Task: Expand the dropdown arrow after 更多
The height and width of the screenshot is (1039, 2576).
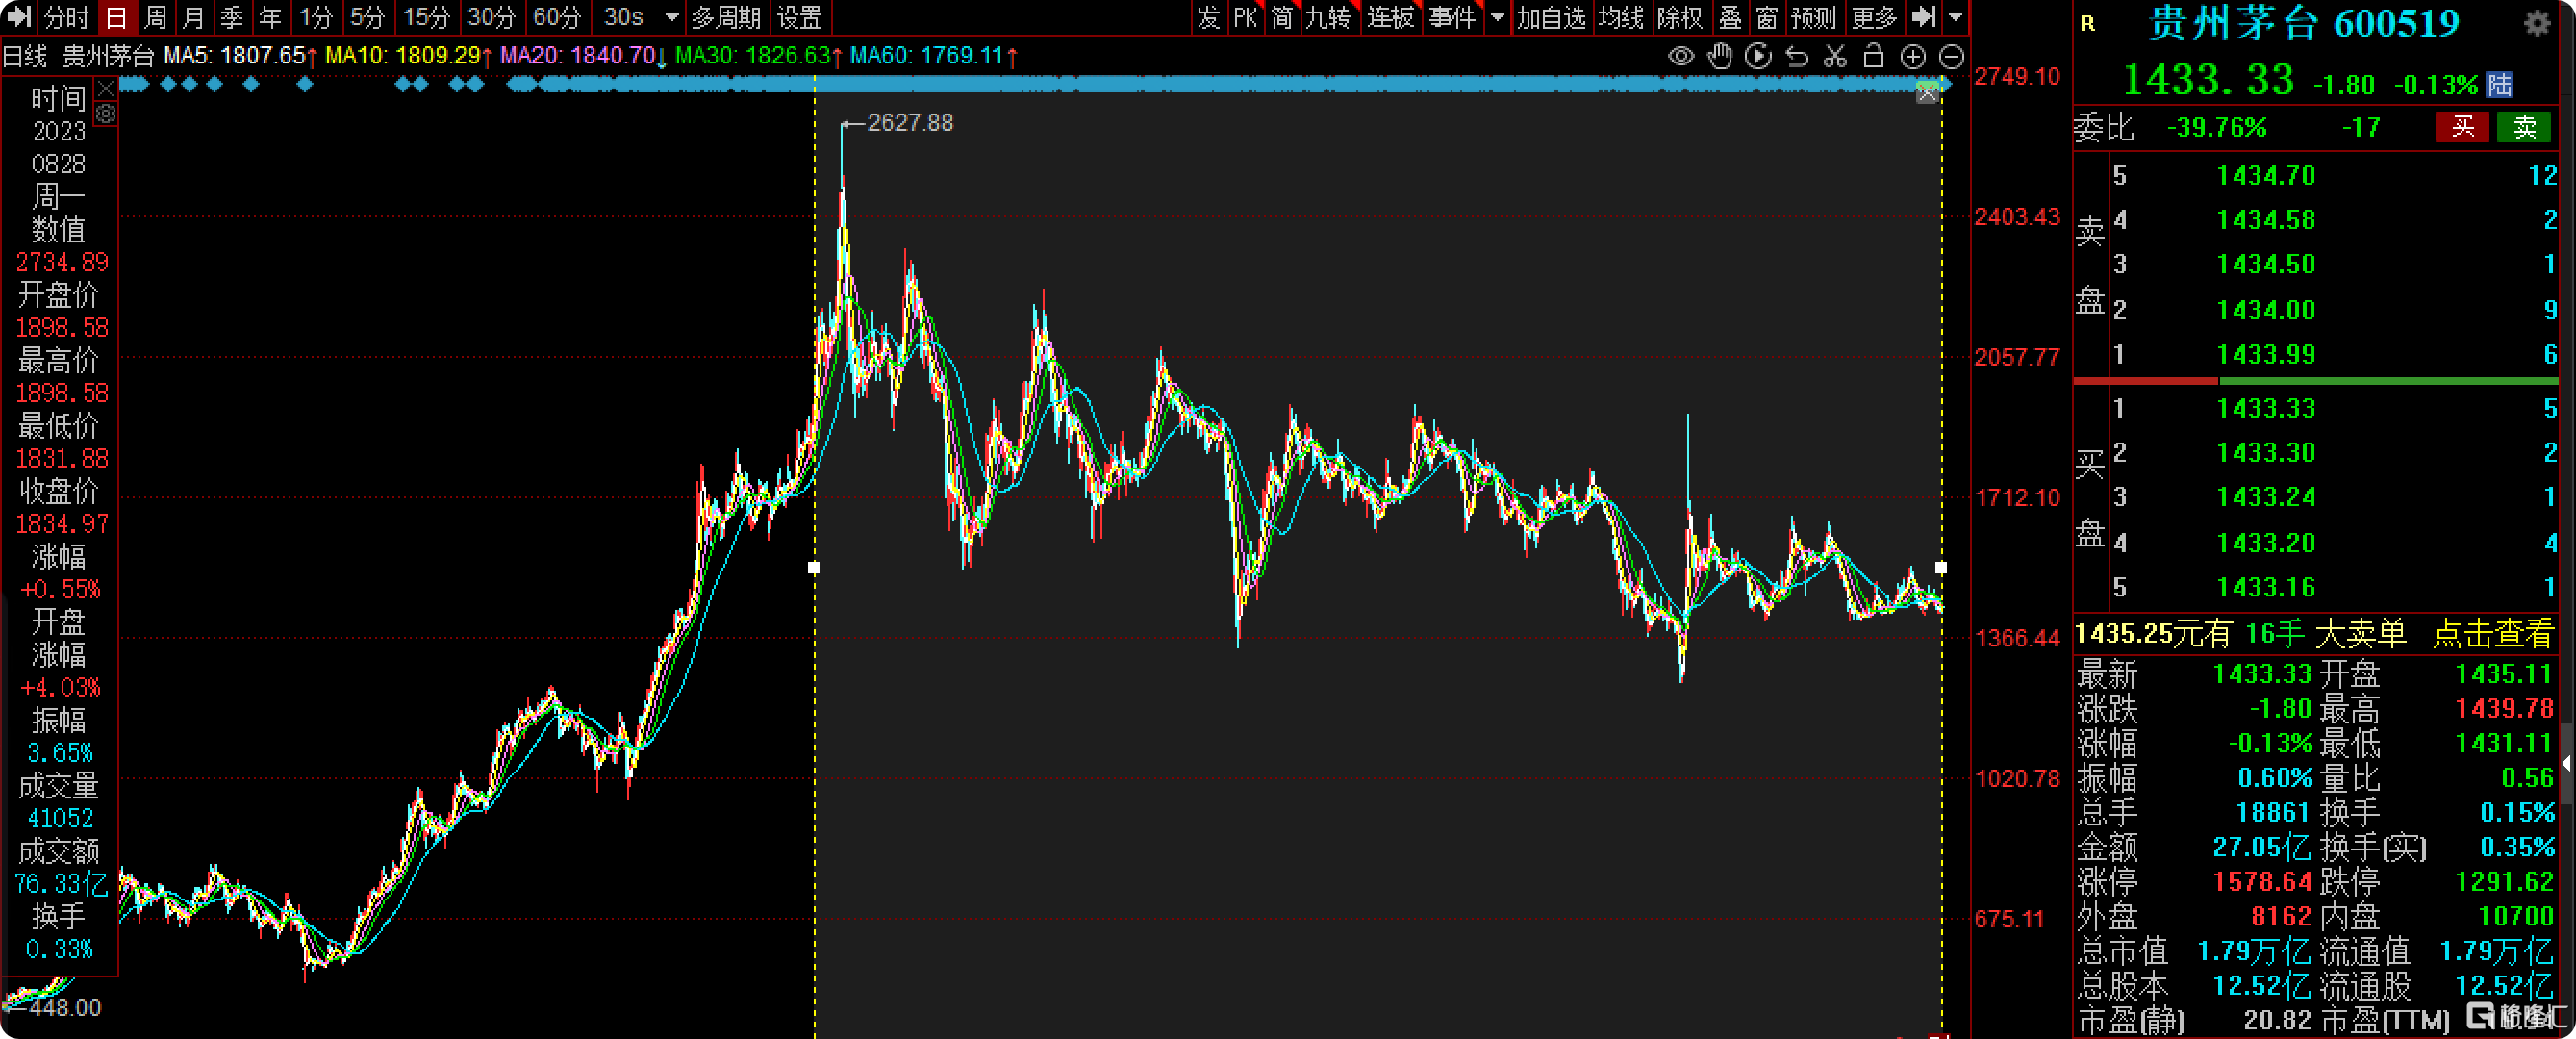Action: (x=1955, y=17)
